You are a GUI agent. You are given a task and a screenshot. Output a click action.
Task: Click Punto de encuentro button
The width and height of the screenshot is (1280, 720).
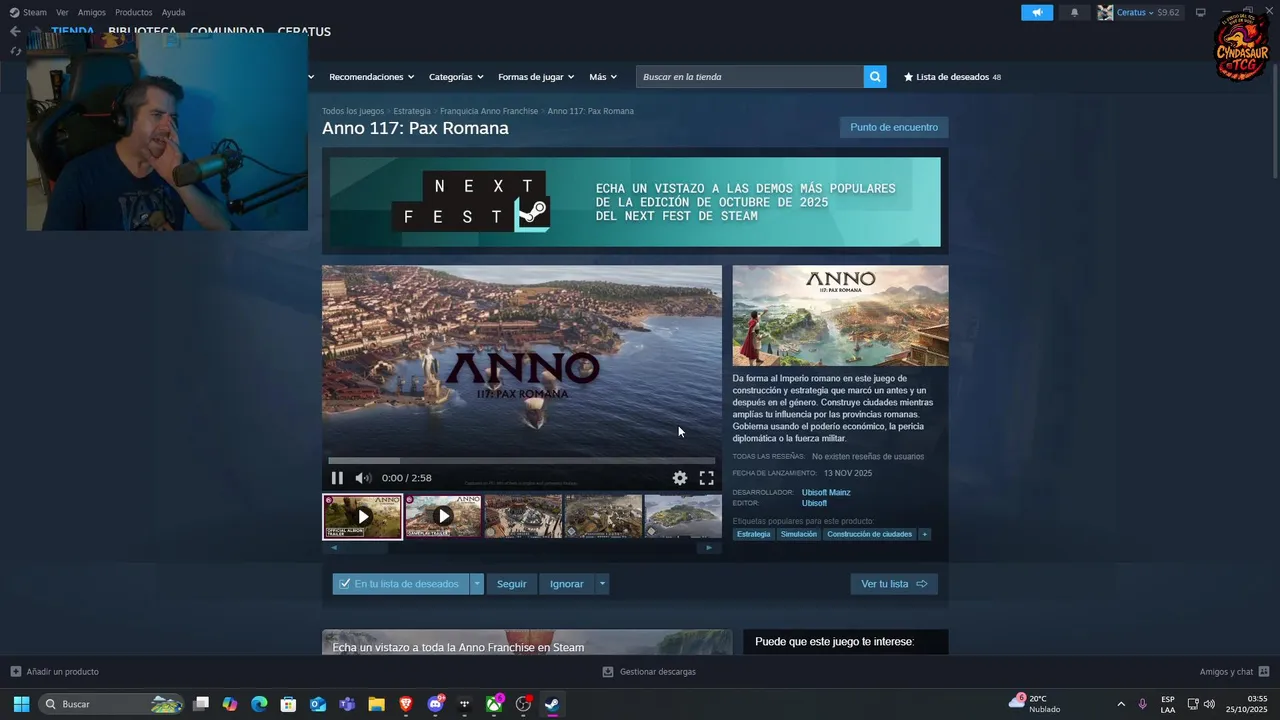tap(894, 127)
